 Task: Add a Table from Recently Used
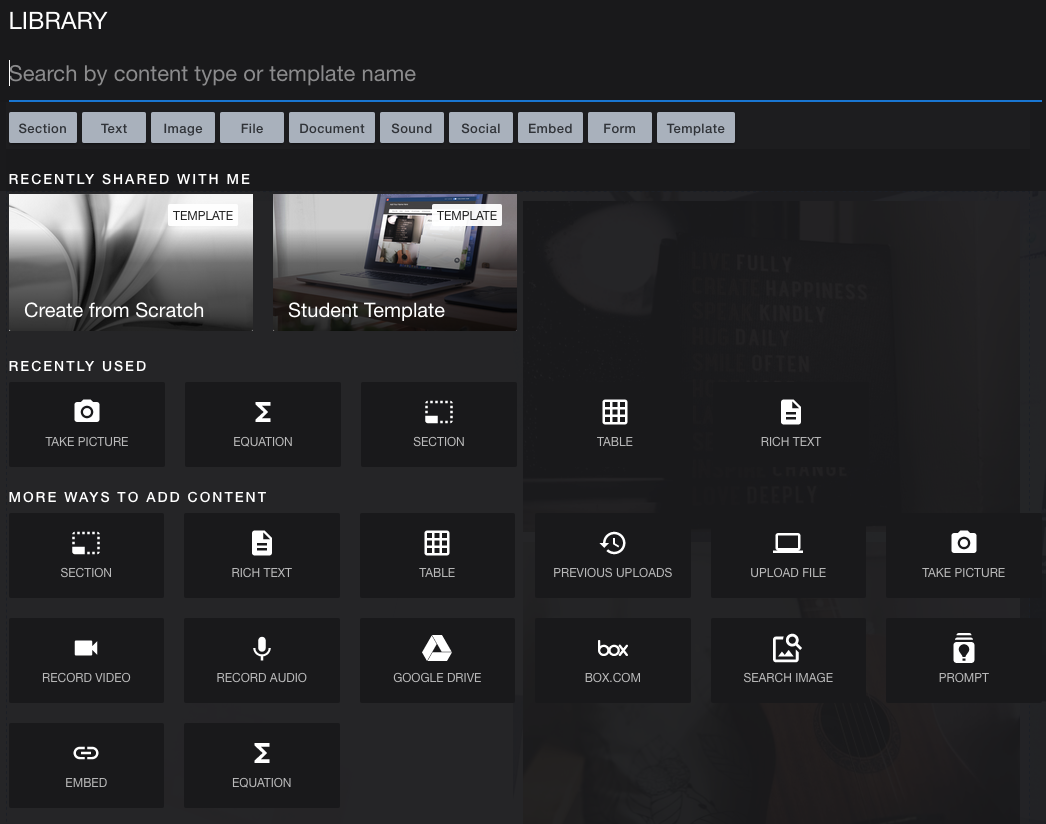[x=614, y=424]
